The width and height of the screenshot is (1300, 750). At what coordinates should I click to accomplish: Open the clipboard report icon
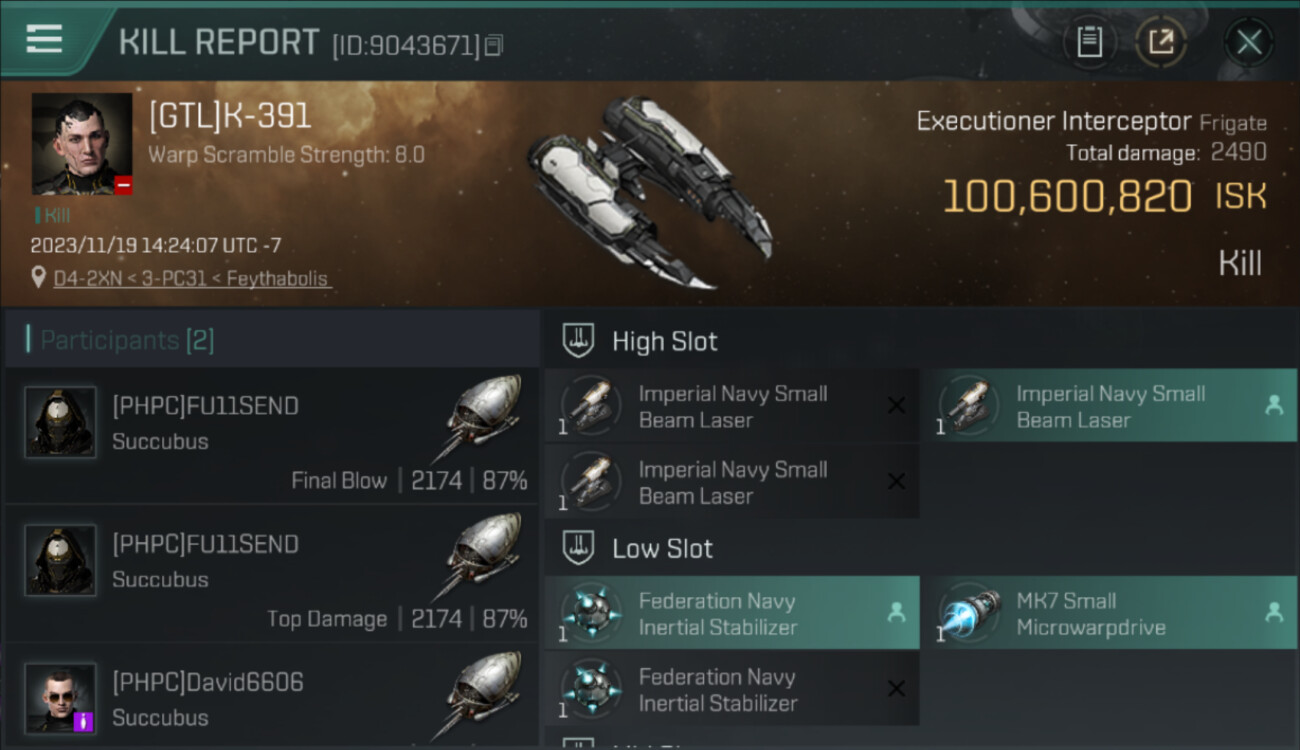[x=1089, y=42]
